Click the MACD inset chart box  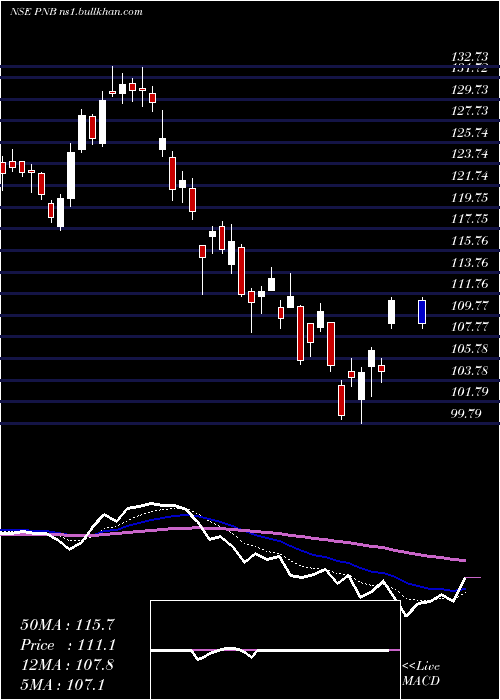pyautogui.click(x=275, y=650)
